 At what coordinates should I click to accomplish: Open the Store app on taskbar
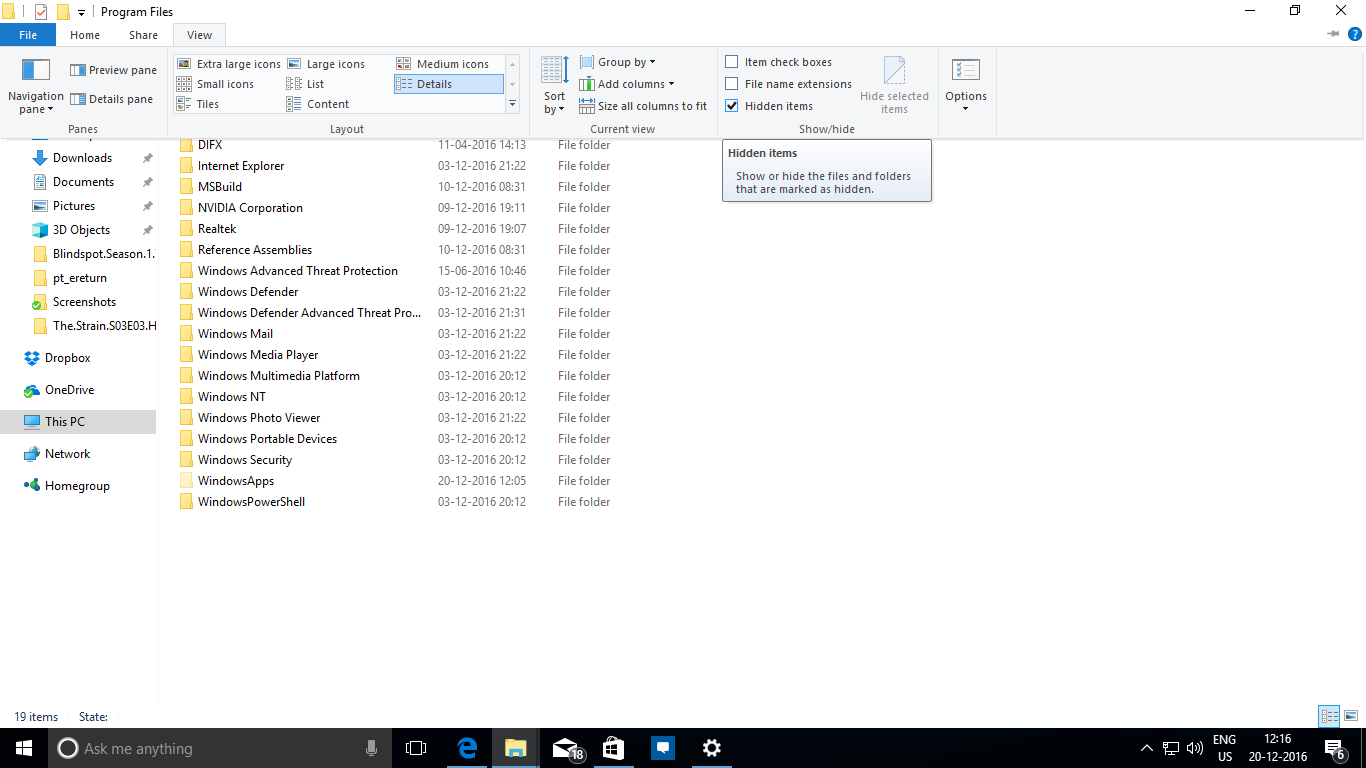[614, 748]
